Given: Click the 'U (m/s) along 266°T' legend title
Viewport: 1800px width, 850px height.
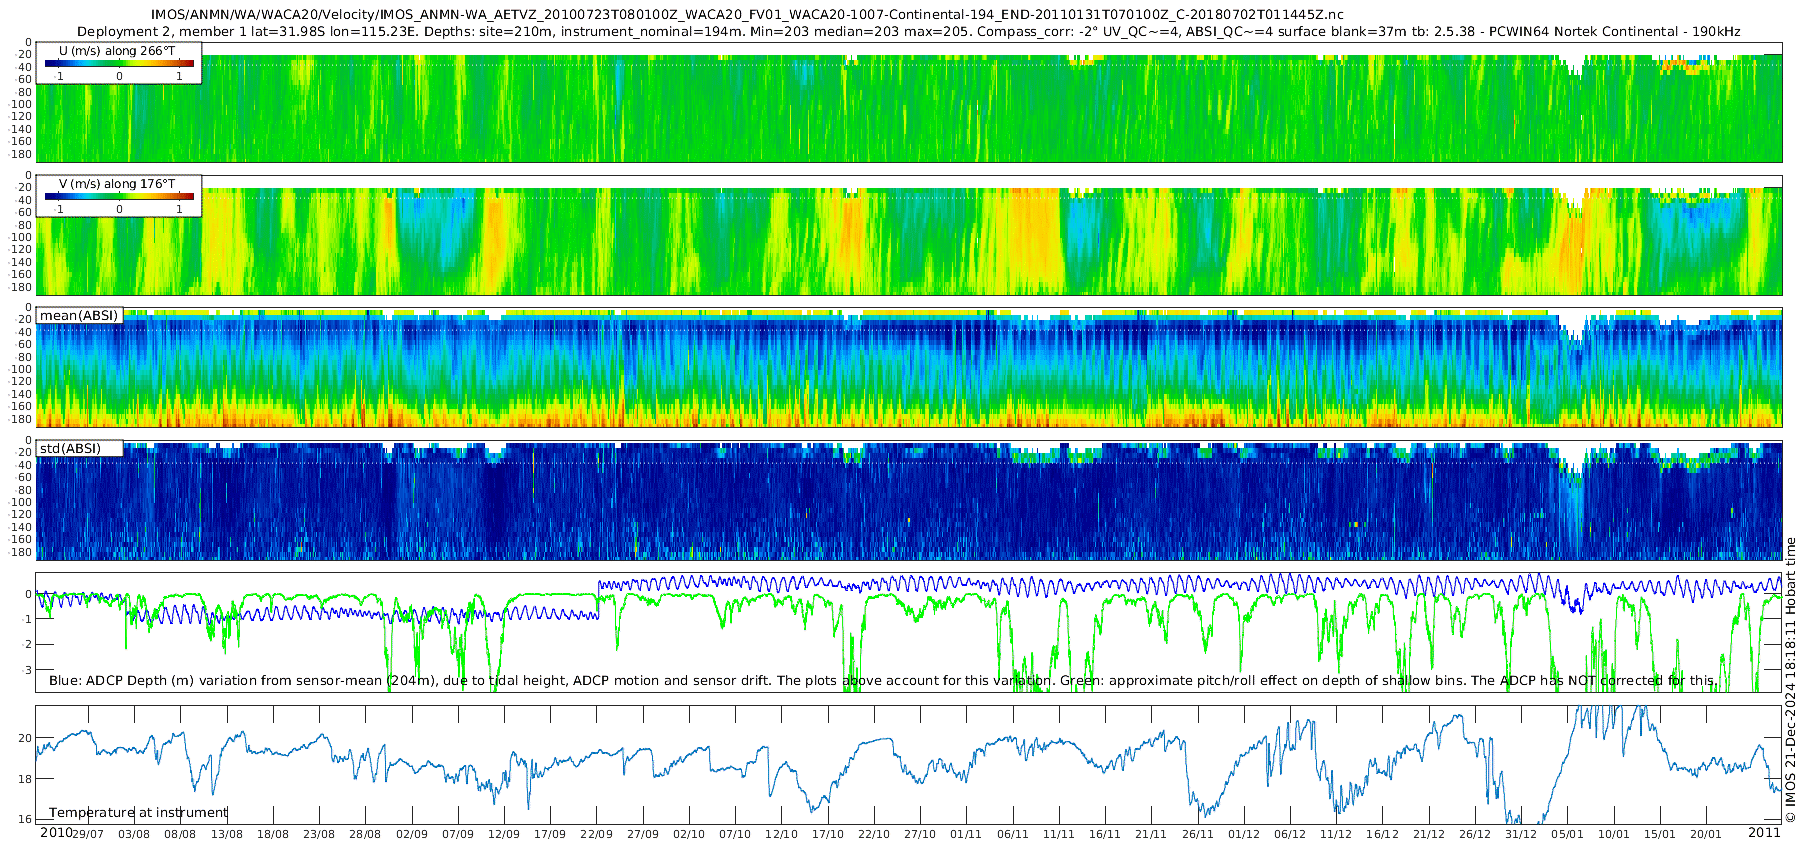Looking at the screenshot, I should (x=117, y=51).
